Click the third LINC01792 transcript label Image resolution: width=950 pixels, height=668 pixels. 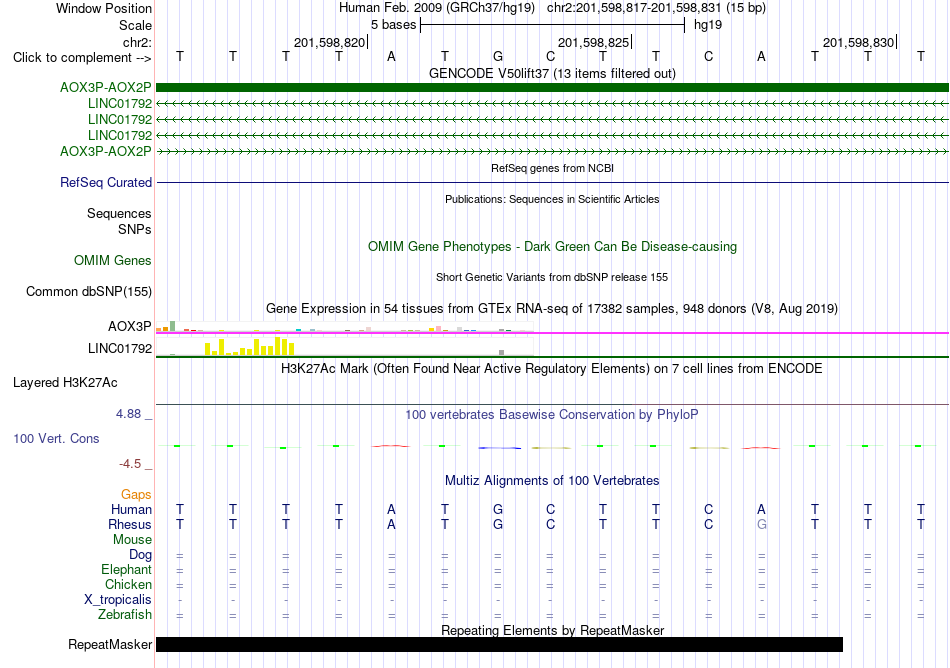pyautogui.click(x=119, y=135)
